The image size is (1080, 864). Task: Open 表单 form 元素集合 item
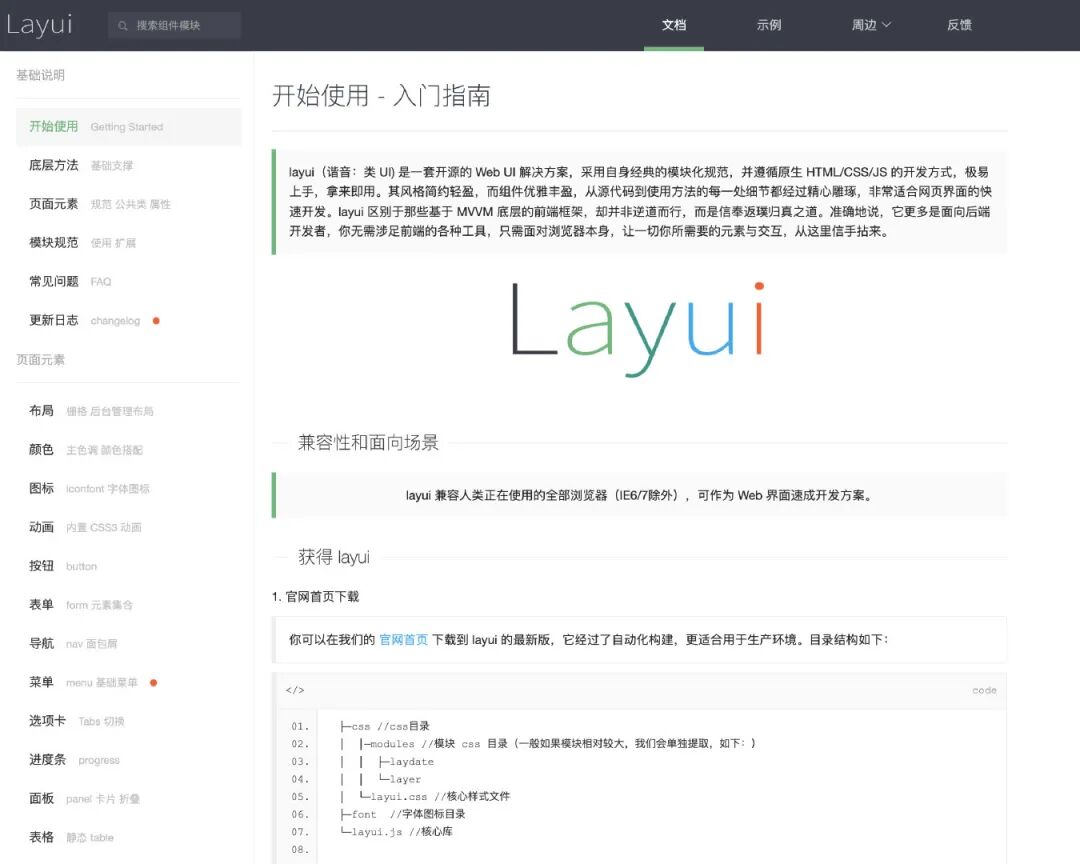click(x=128, y=604)
